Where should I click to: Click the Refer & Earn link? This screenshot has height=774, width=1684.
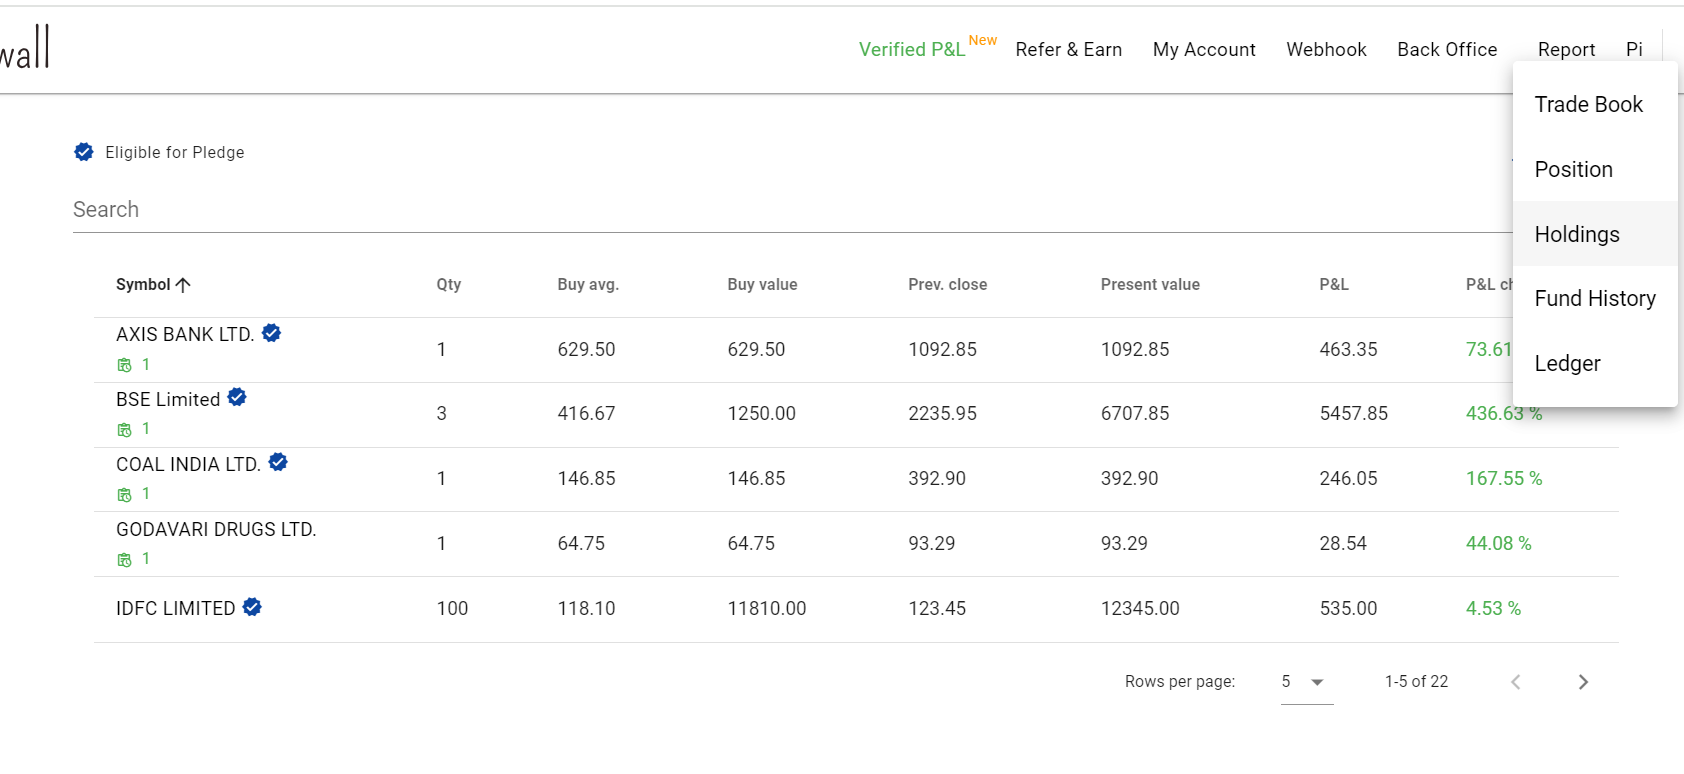coord(1068,49)
